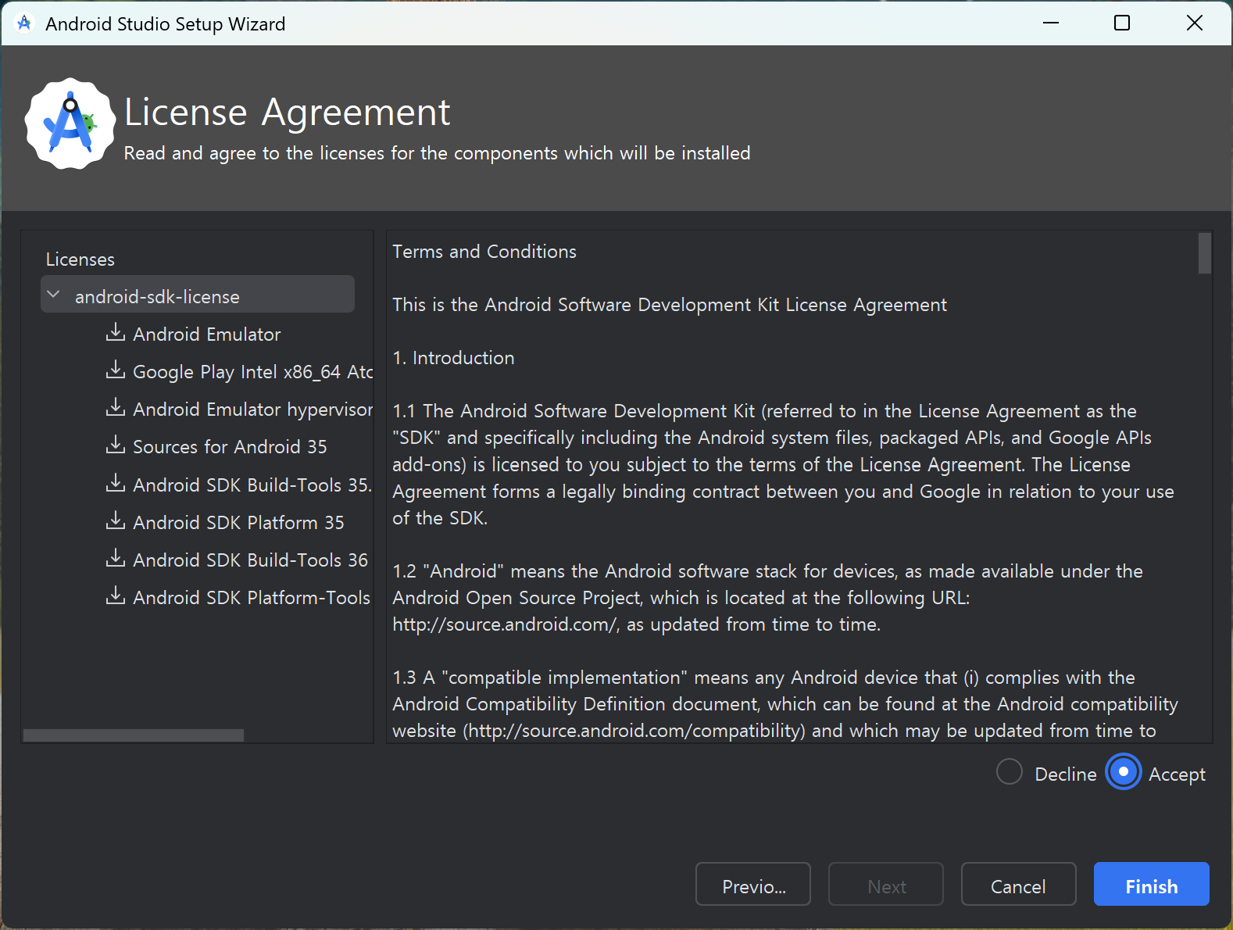Click the Android Studio icon in the title bar

click(24, 23)
